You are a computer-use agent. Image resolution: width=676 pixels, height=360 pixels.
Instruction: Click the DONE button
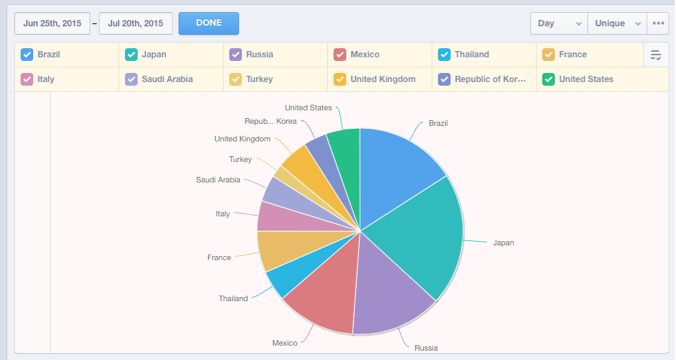[209, 23]
